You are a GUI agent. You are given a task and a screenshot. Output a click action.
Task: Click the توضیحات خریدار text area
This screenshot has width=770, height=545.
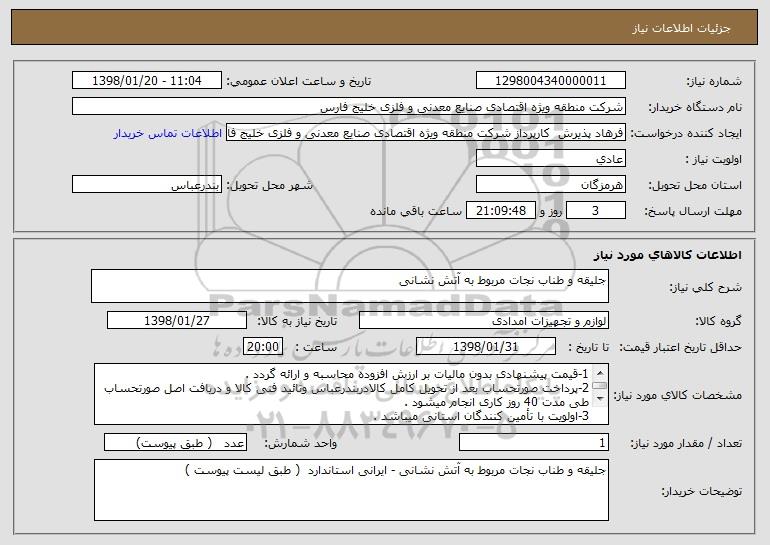coord(351,490)
